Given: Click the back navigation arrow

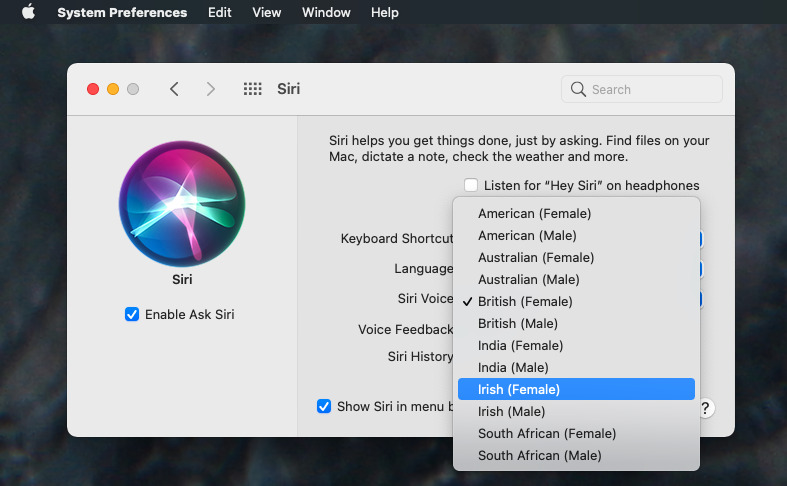Looking at the screenshot, I should pos(174,89).
